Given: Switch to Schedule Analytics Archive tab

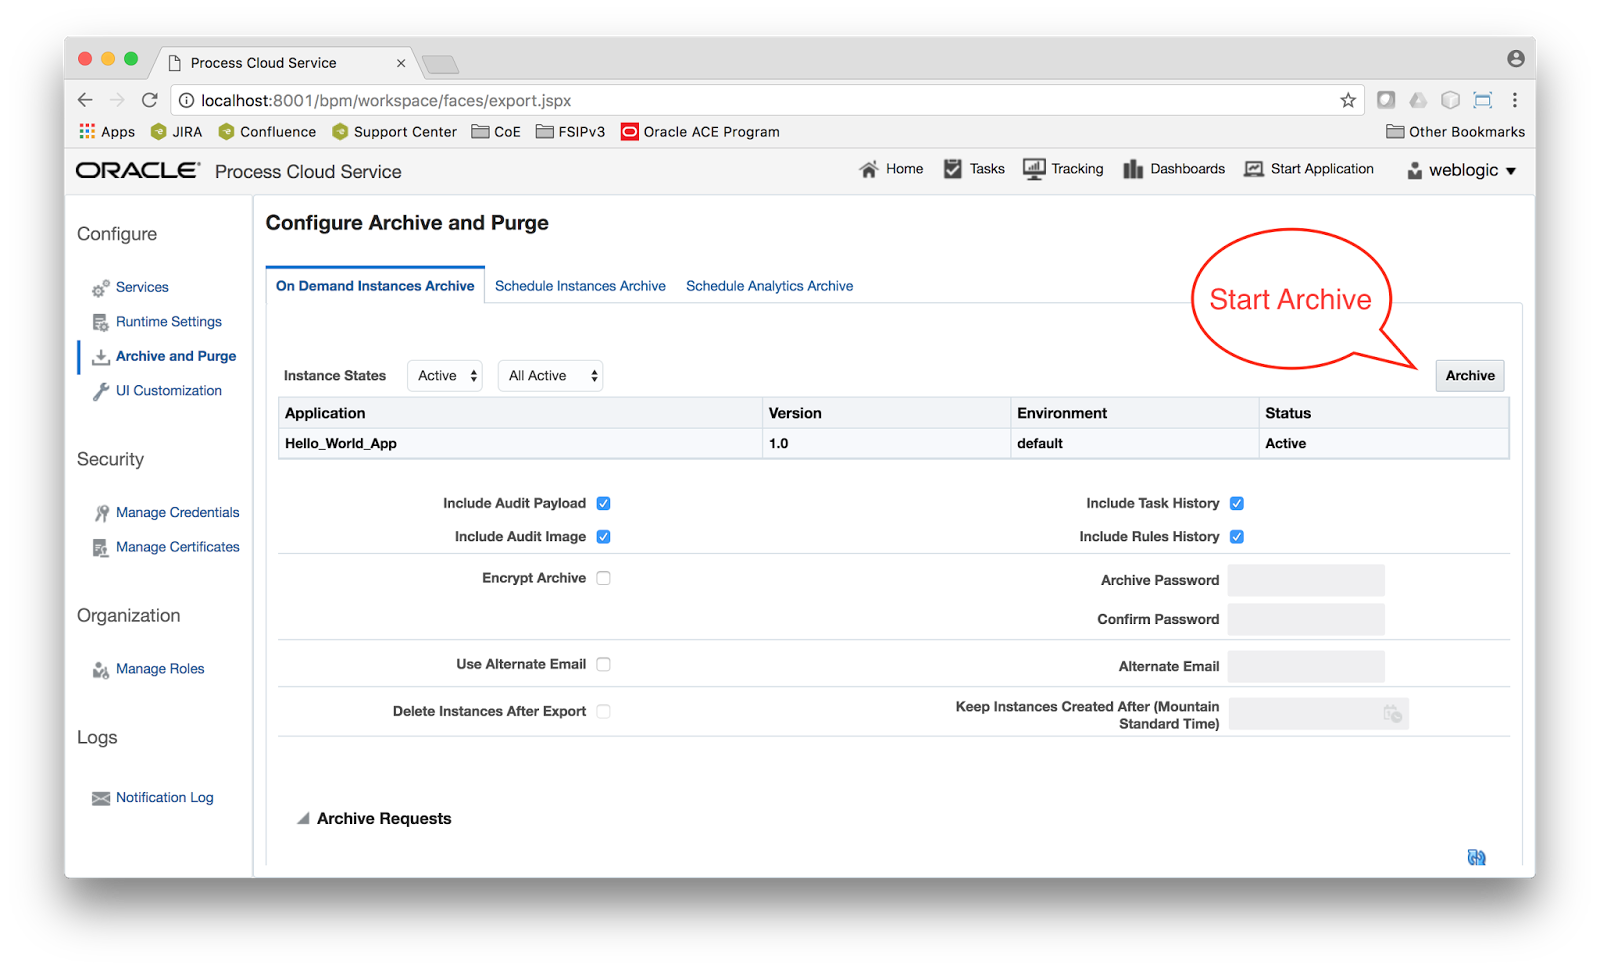Looking at the screenshot, I should coord(769,285).
